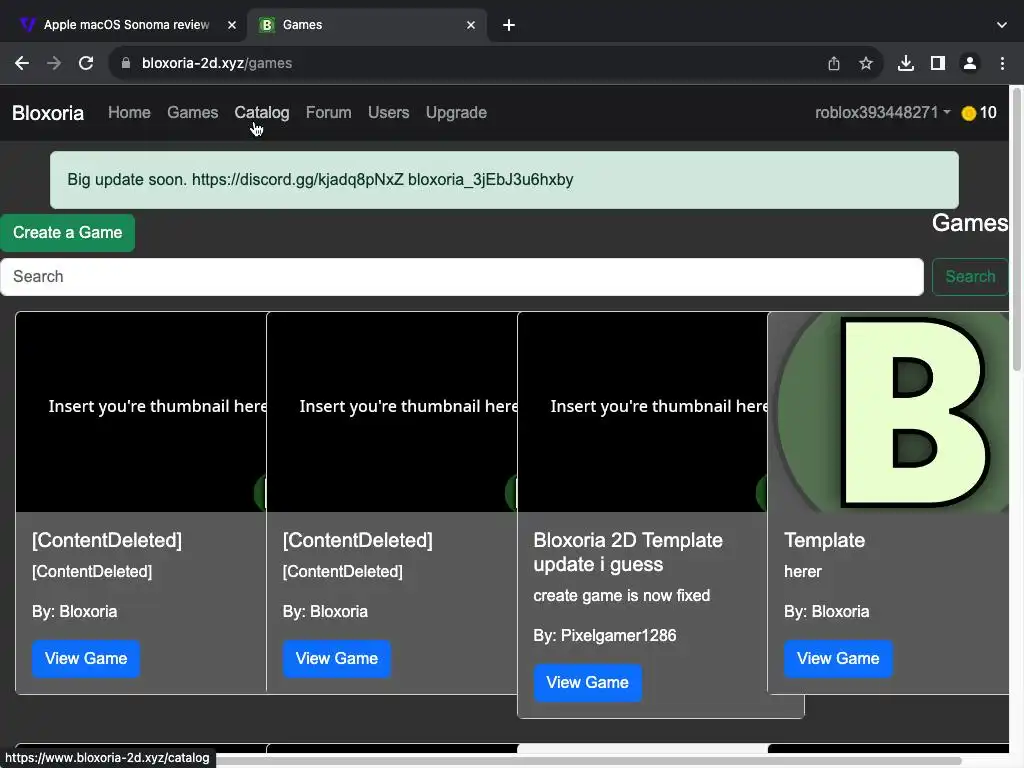Select the Games browser tab
The width and height of the screenshot is (1024, 768).
tap(366, 25)
